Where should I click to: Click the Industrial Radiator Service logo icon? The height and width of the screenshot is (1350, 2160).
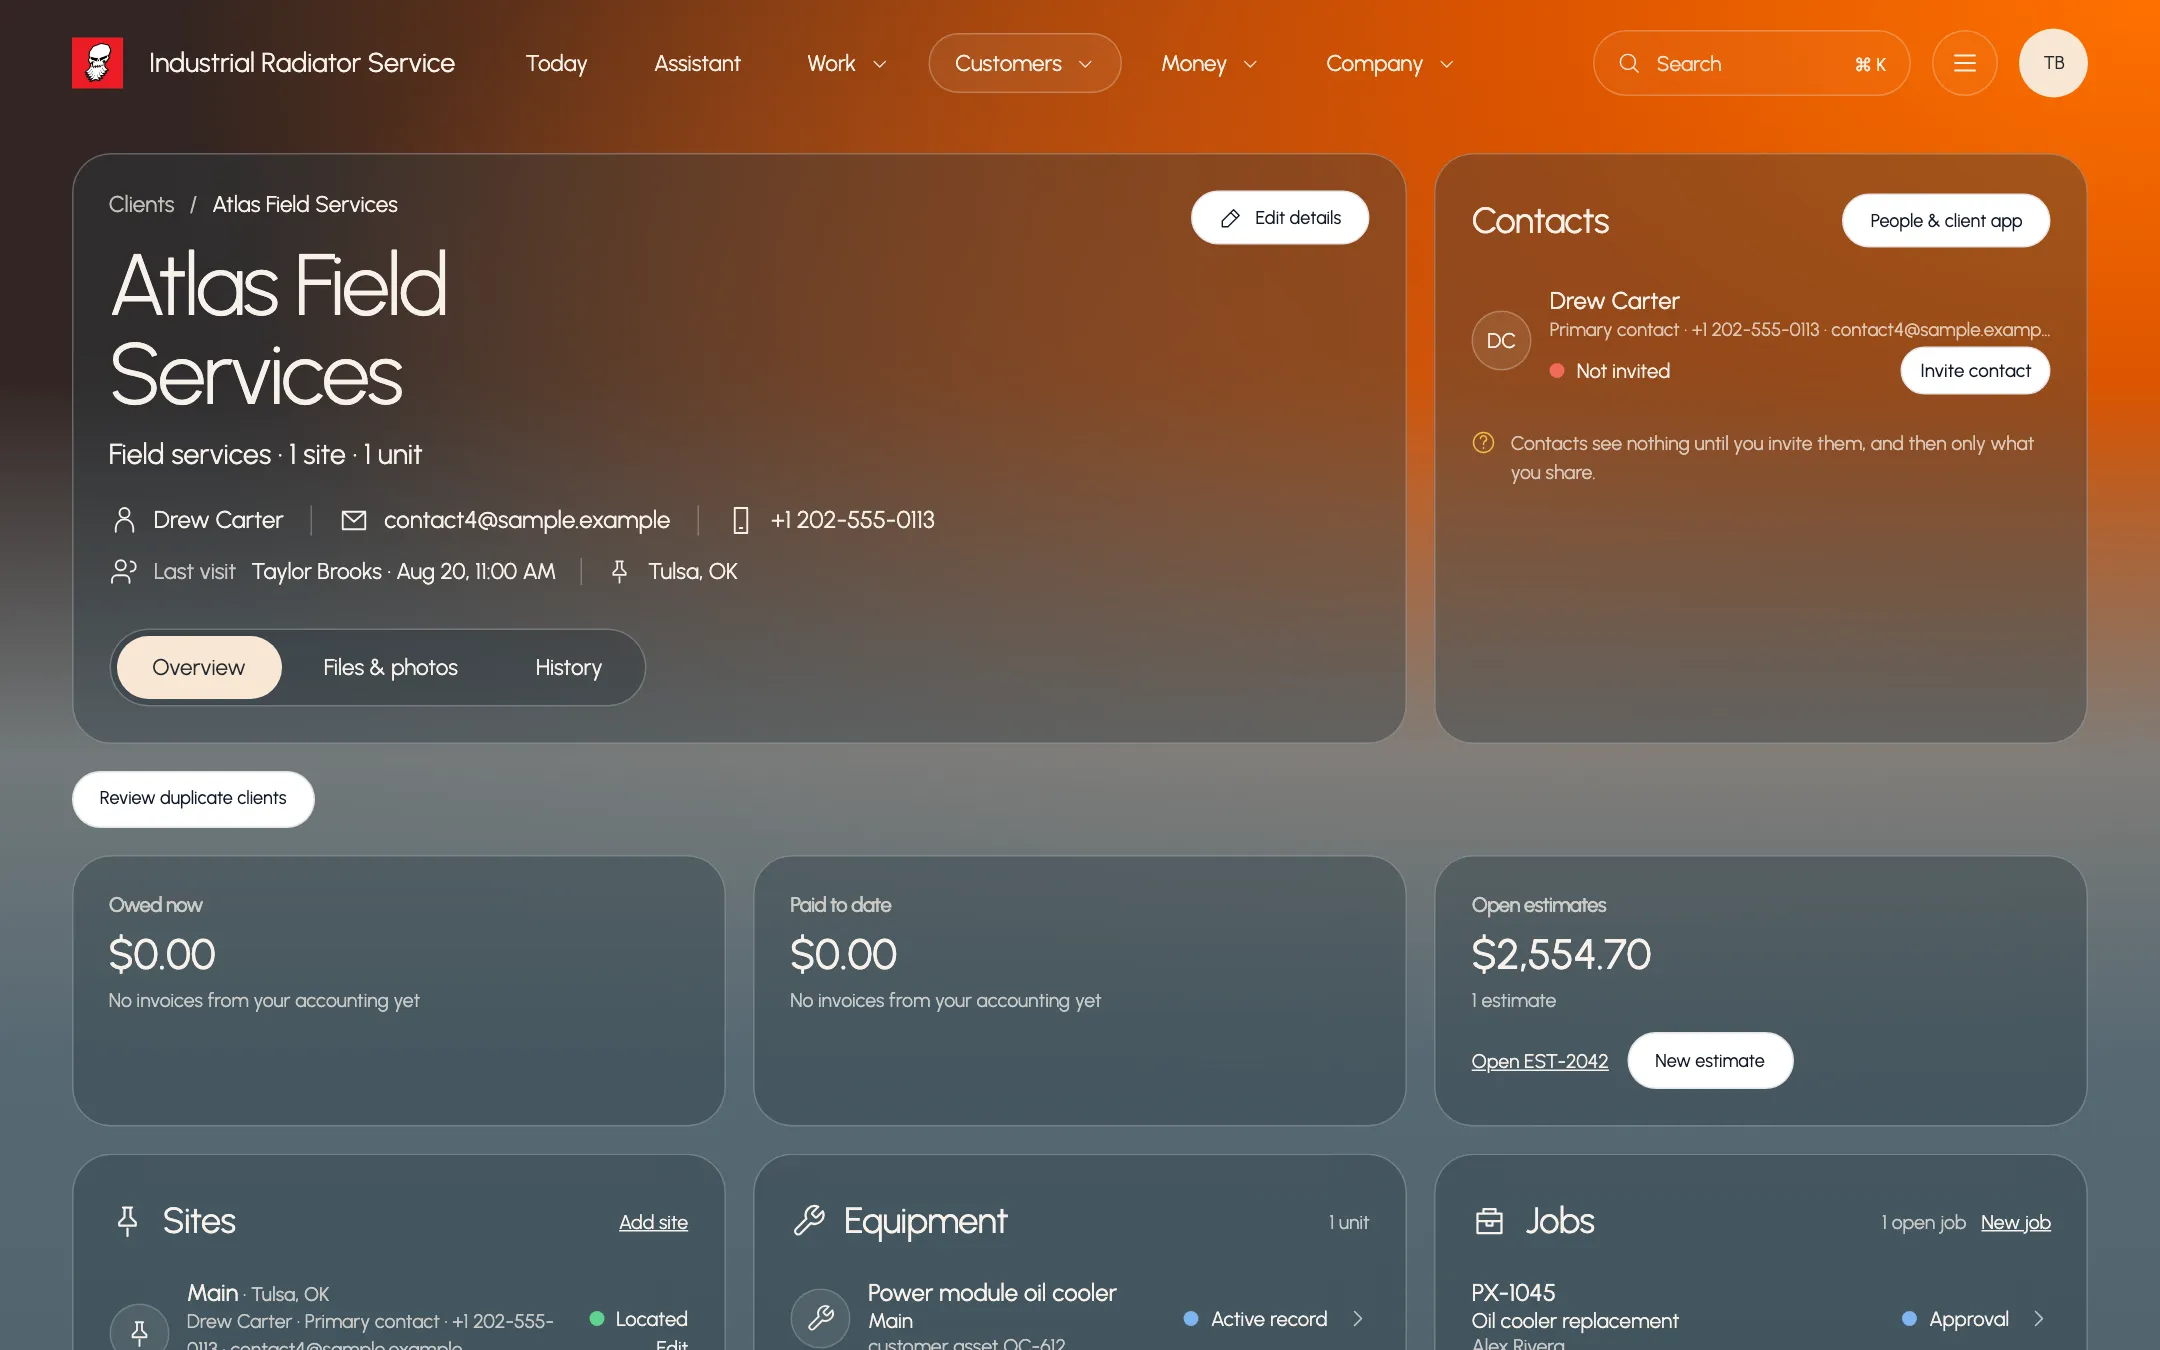[x=97, y=63]
